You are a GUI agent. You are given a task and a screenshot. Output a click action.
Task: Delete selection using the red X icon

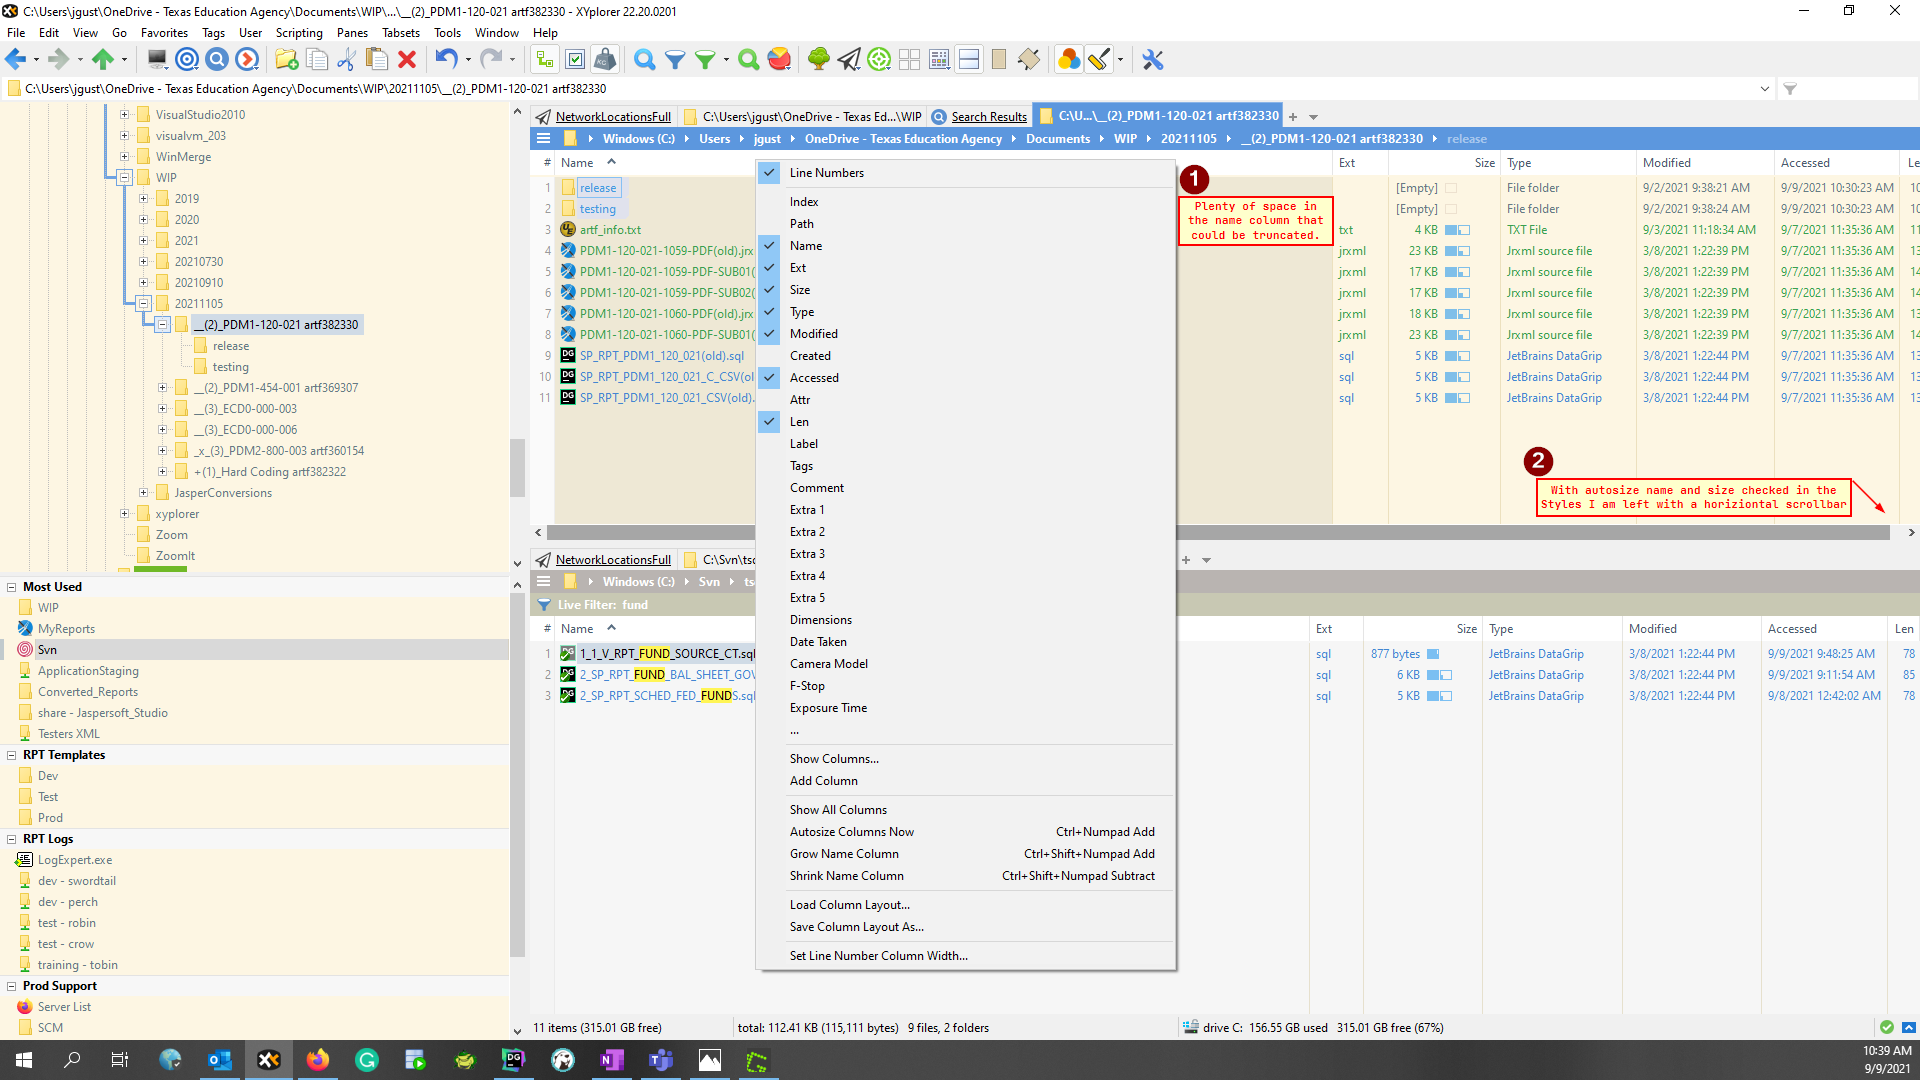tap(406, 59)
